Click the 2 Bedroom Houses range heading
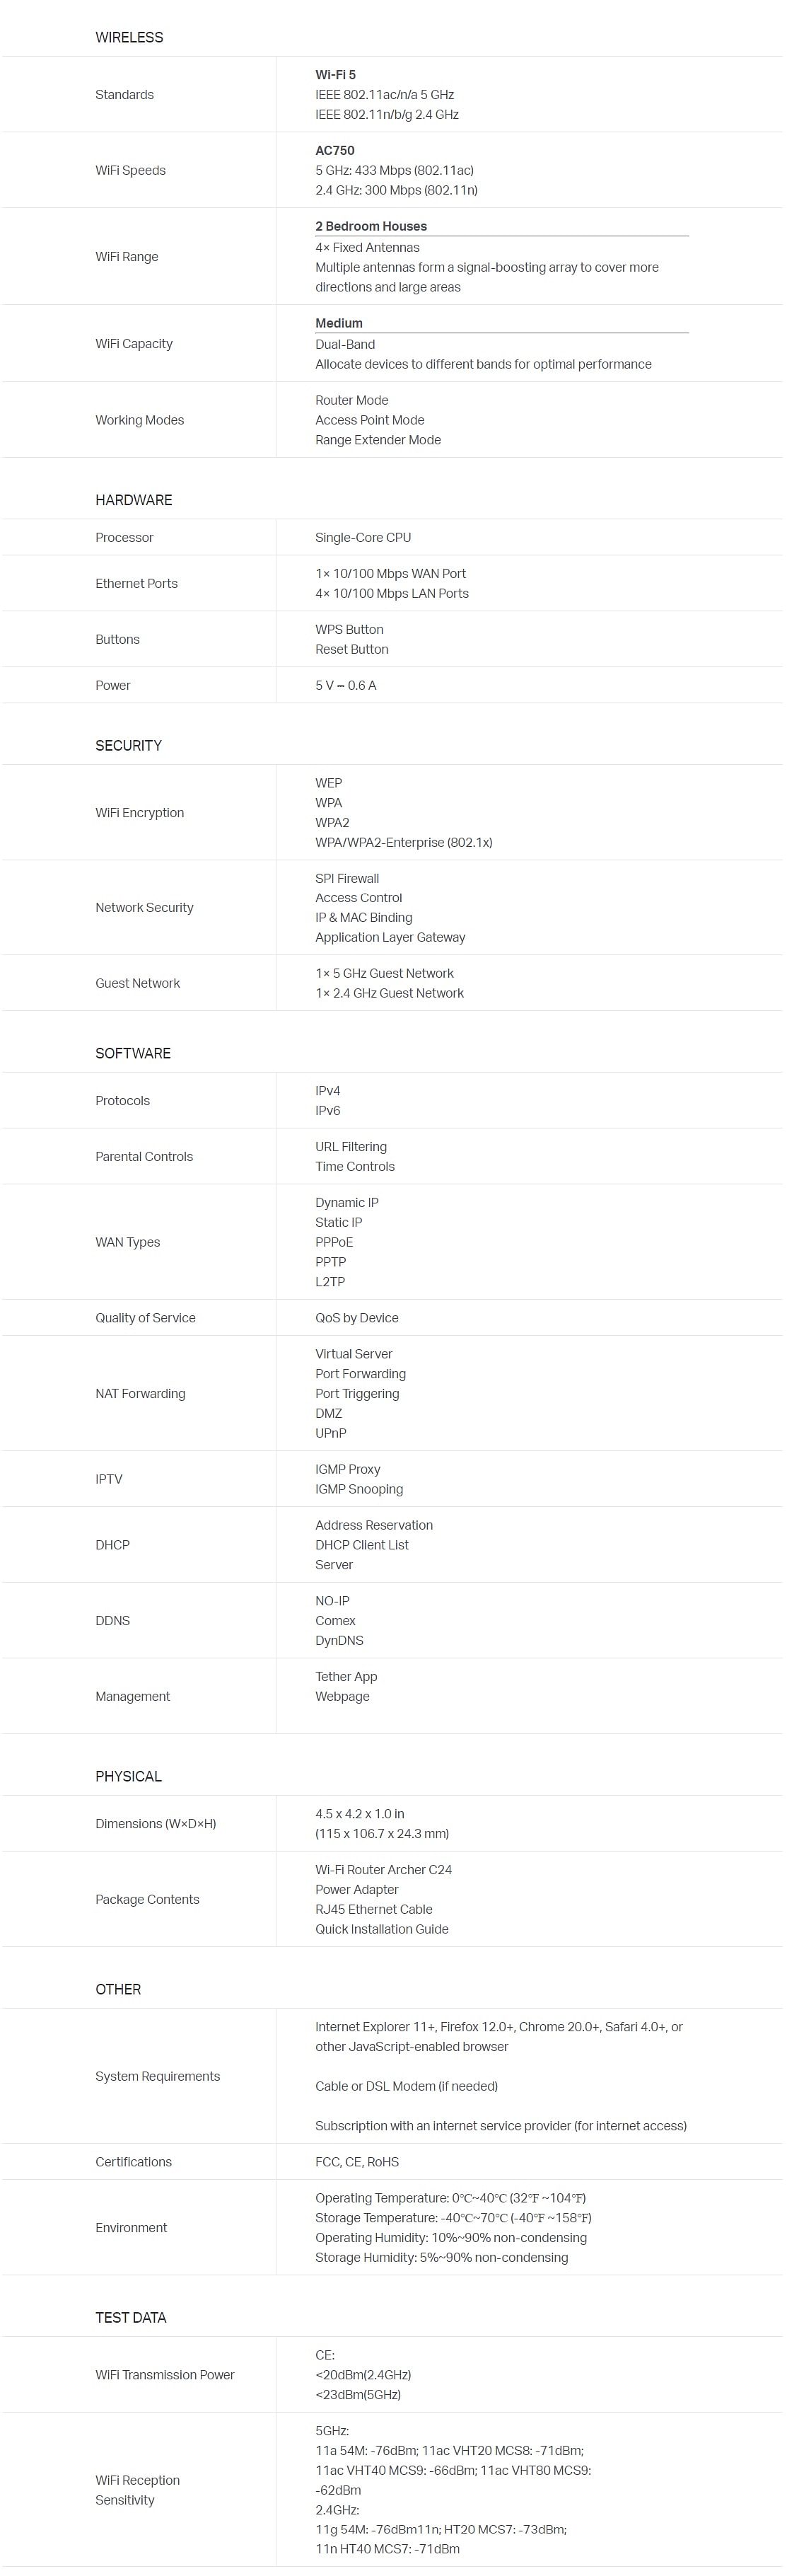 click(371, 227)
